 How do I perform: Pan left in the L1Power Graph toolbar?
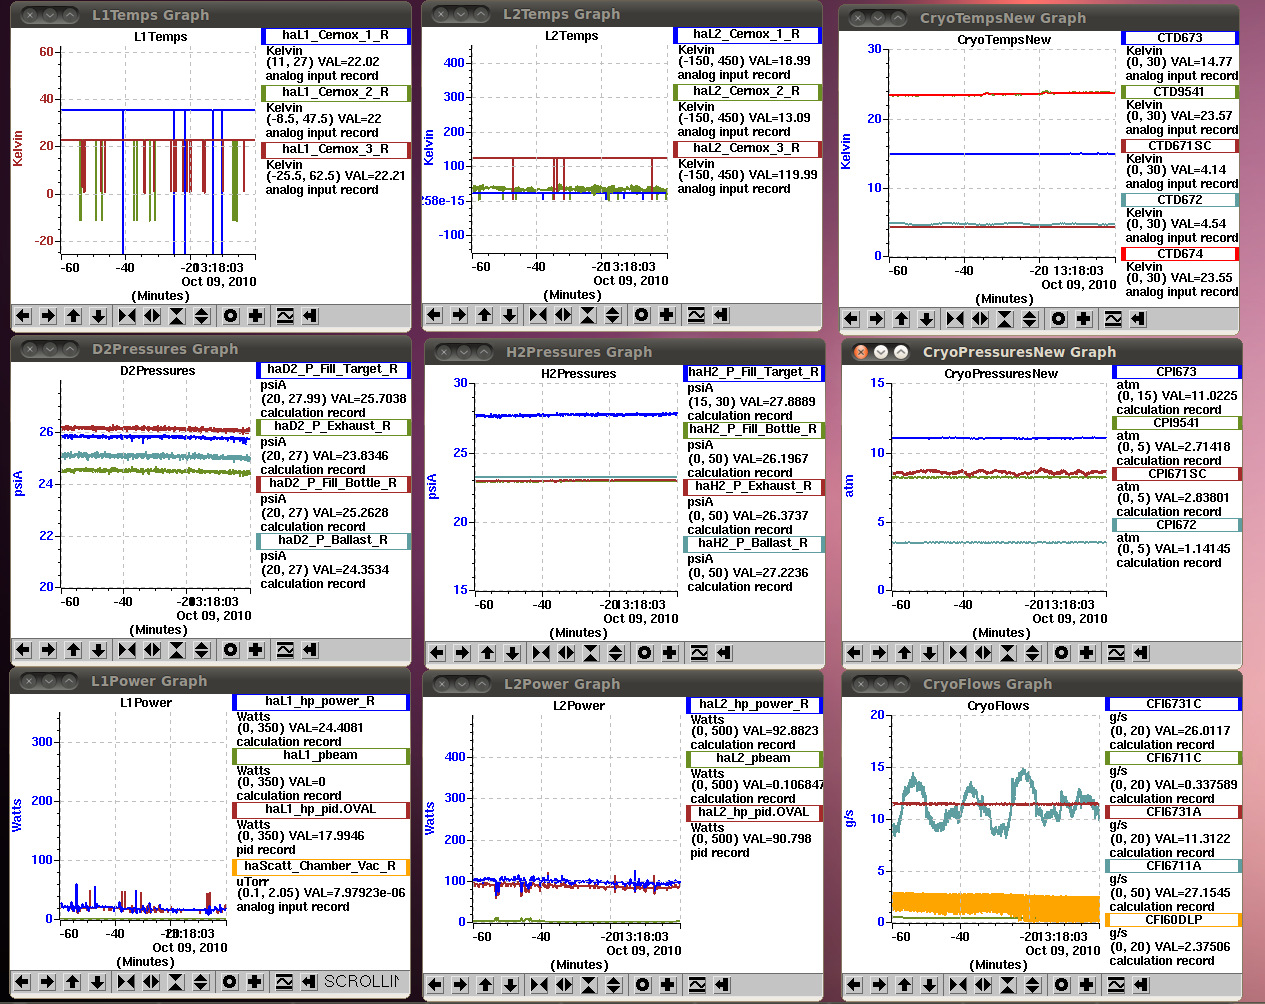[22, 982]
